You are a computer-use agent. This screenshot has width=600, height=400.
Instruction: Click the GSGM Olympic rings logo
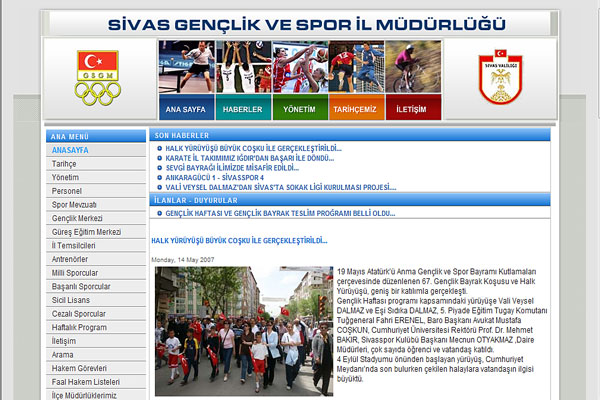pyautogui.click(x=98, y=78)
